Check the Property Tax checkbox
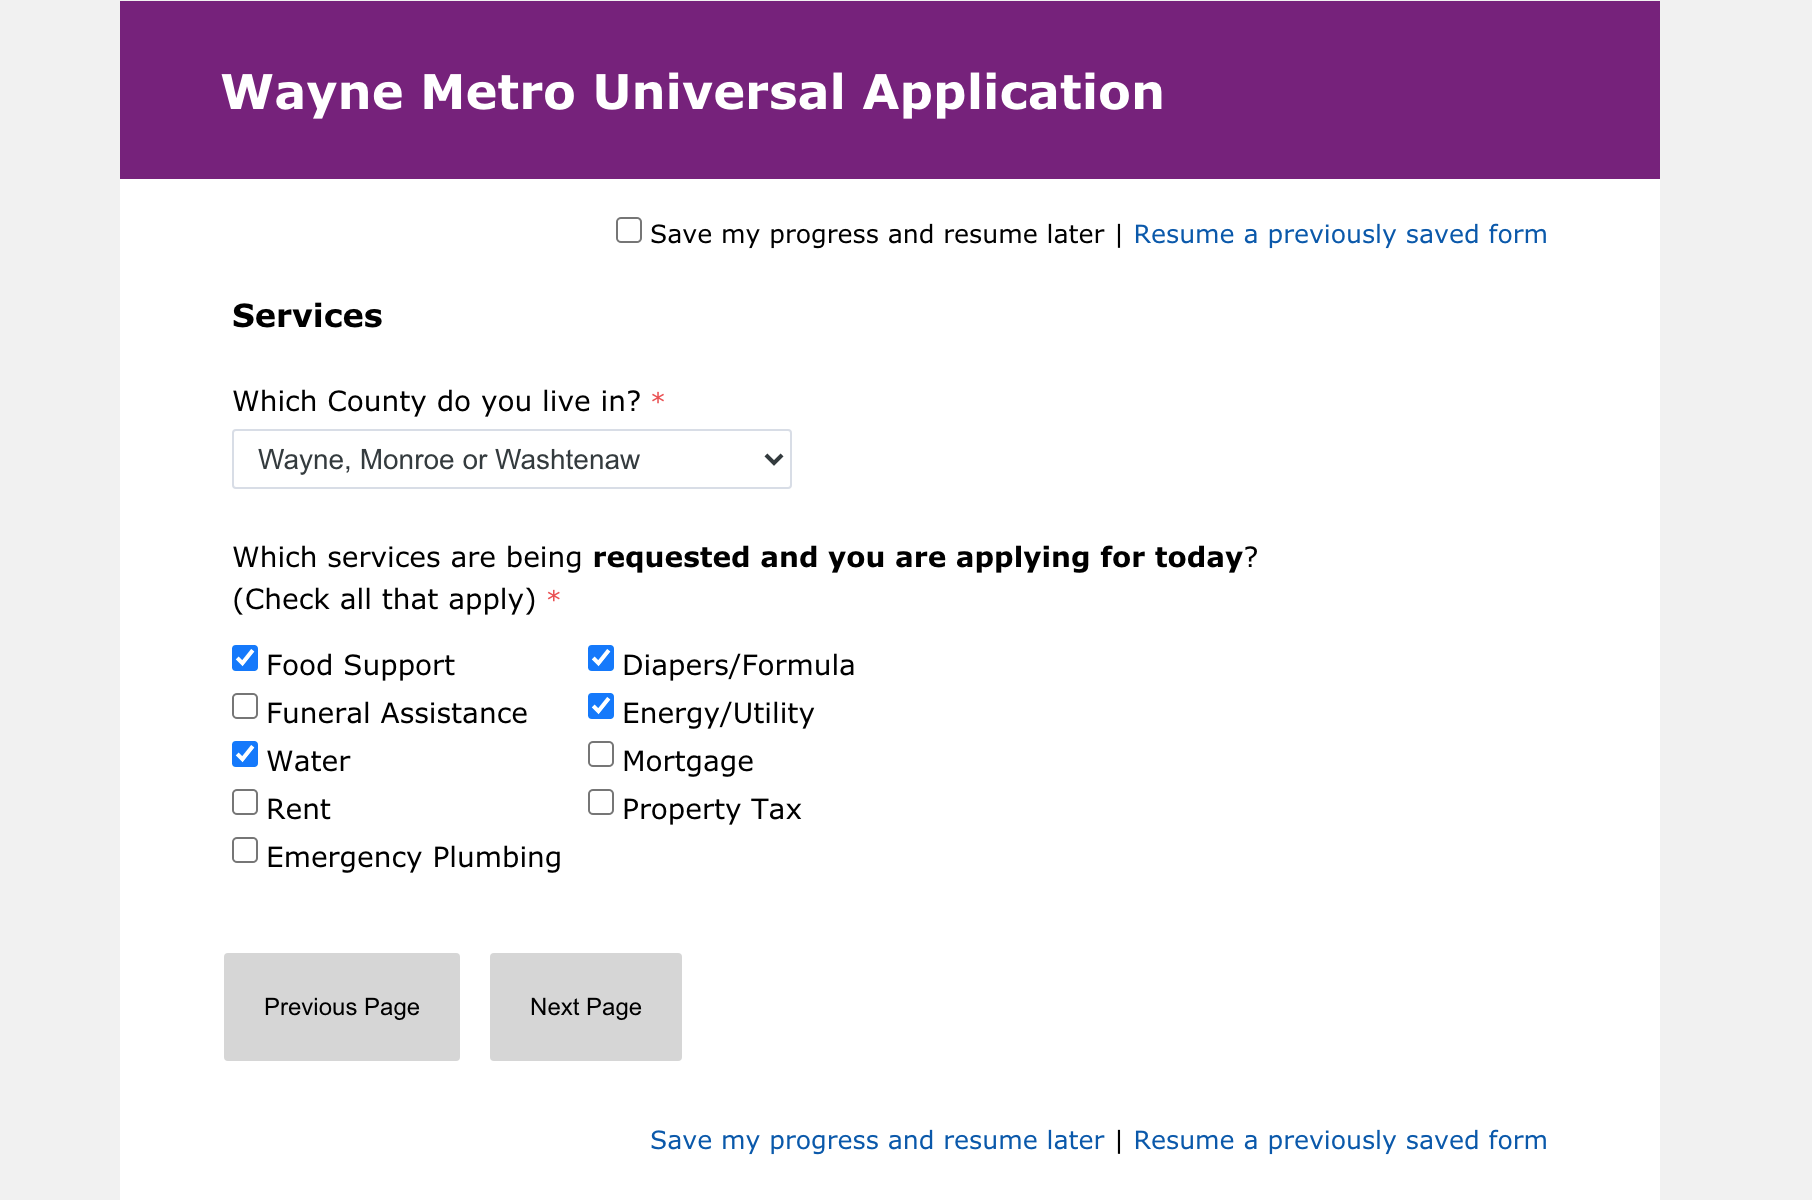Viewport: 1812px width, 1200px height. coord(601,802)
